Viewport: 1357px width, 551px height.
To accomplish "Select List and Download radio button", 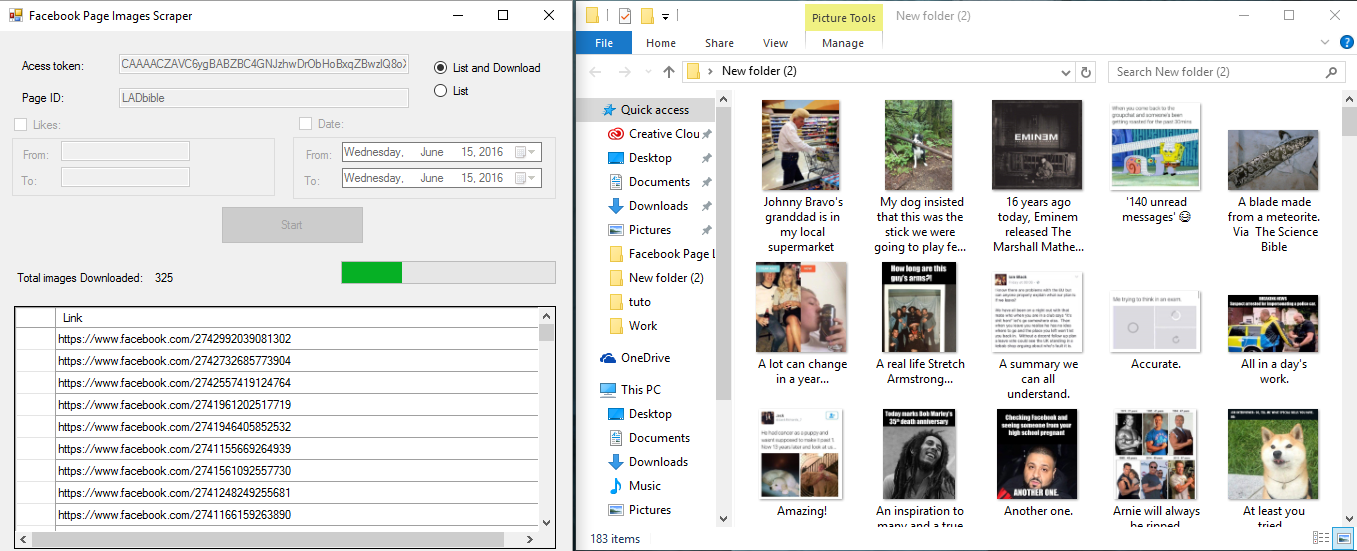I will 487,68.
